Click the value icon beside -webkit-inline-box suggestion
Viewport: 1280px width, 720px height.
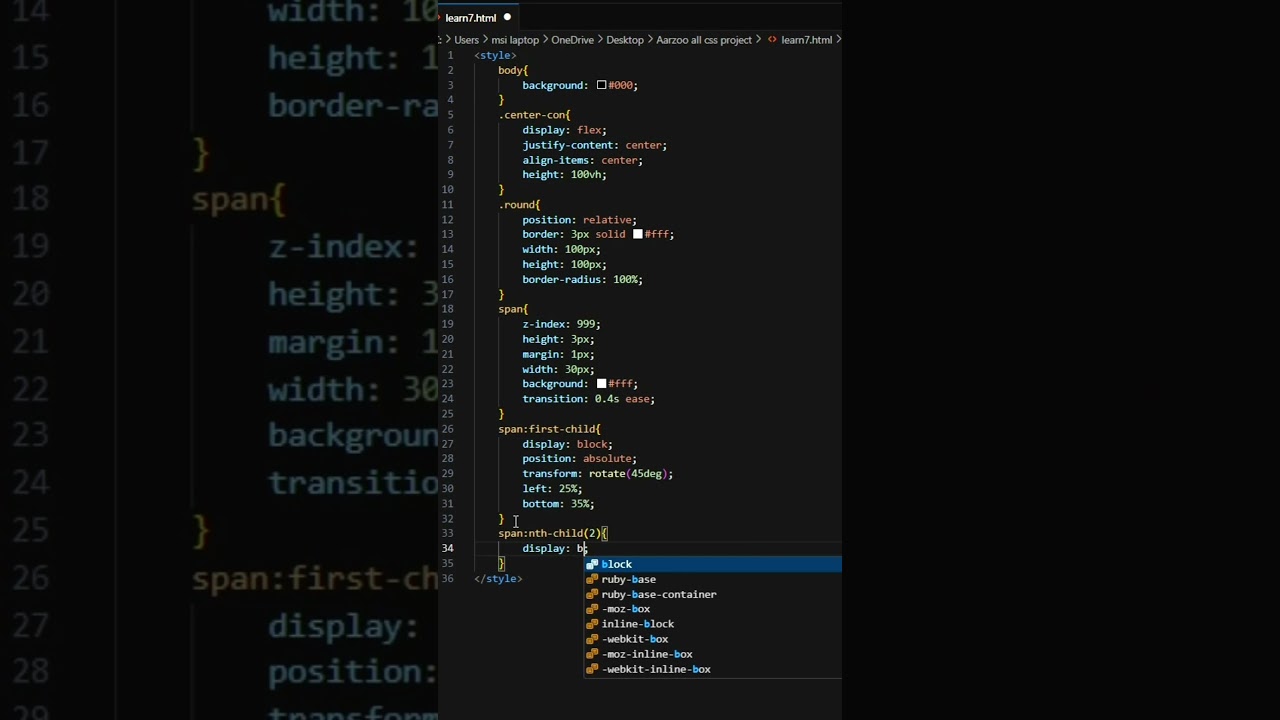(x=592, y=669)
